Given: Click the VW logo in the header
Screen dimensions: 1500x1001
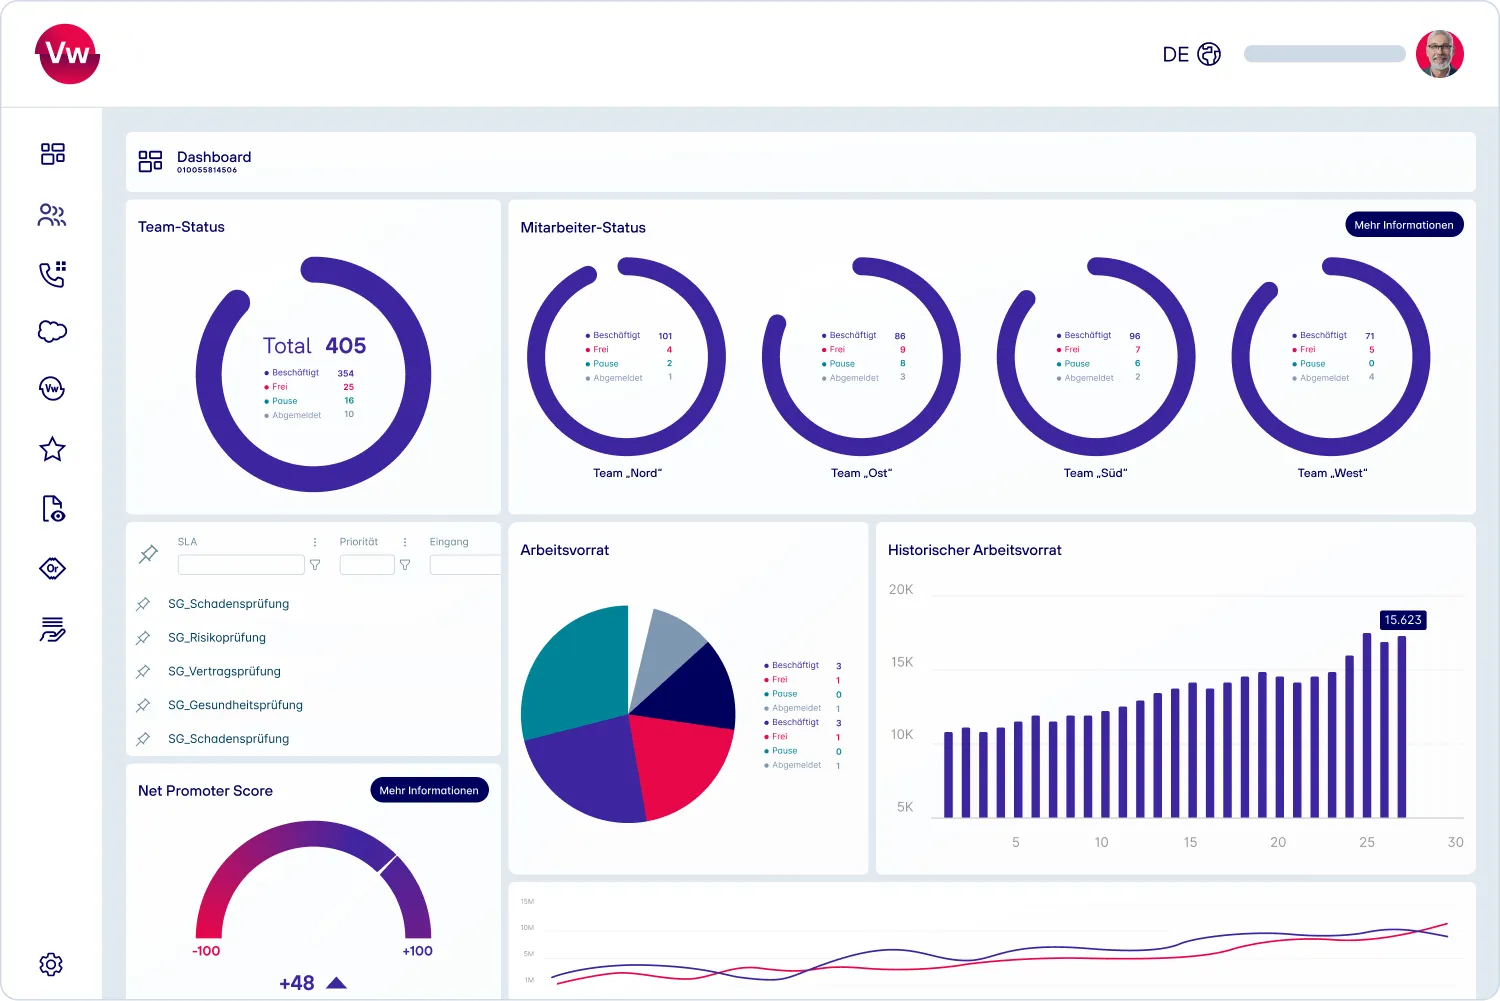Looking at the screenshot, I should (67, 54).
